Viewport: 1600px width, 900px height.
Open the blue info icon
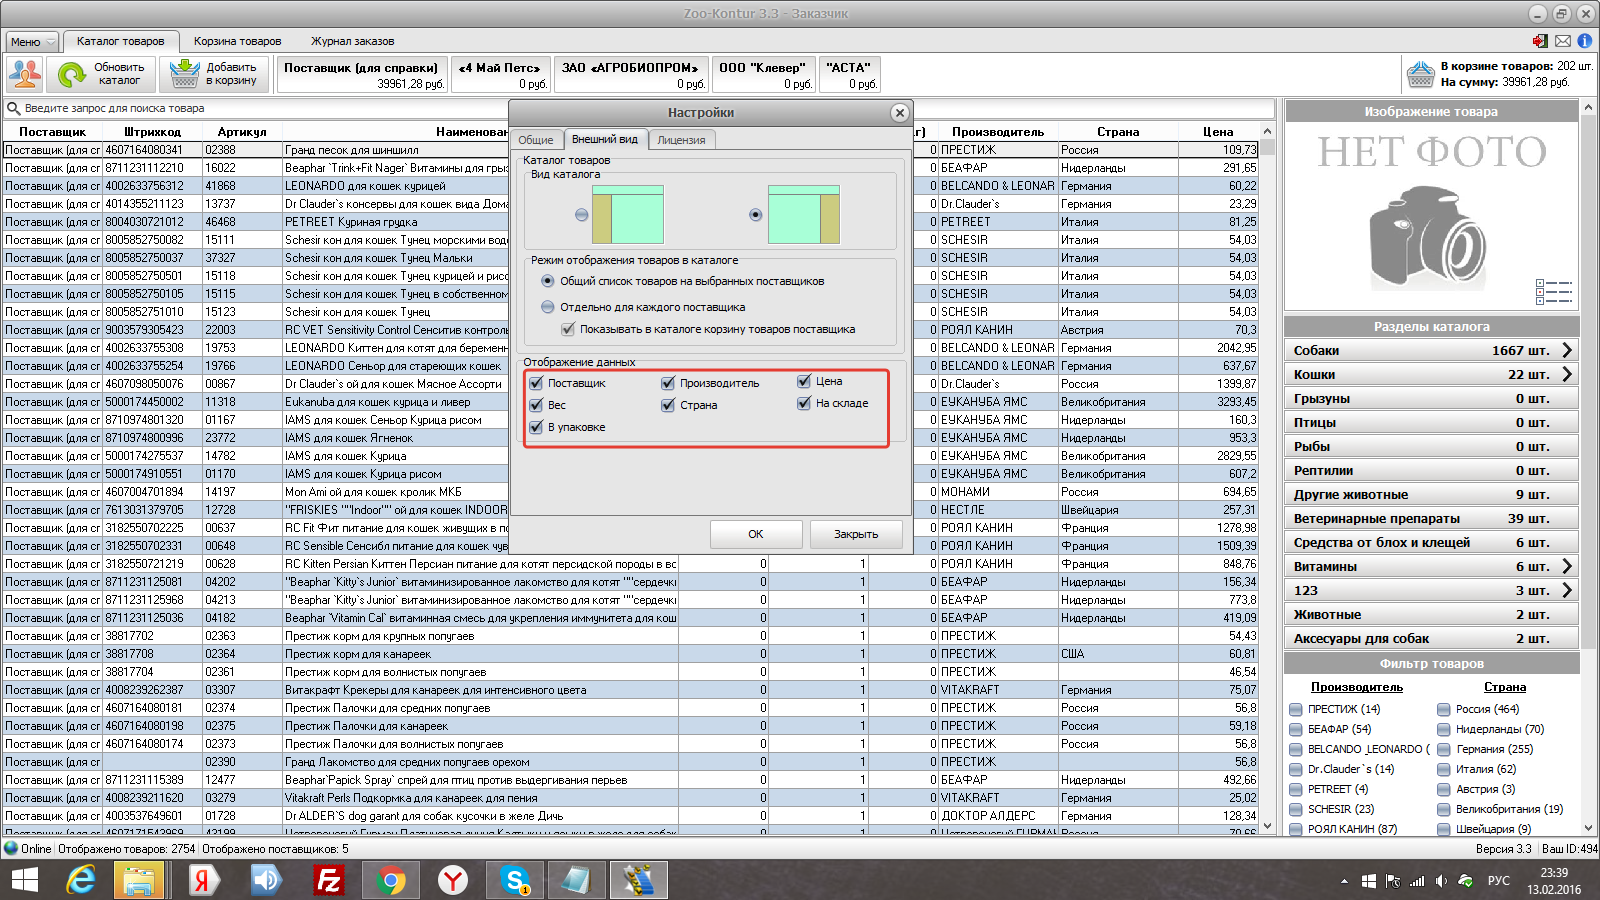1585,41
